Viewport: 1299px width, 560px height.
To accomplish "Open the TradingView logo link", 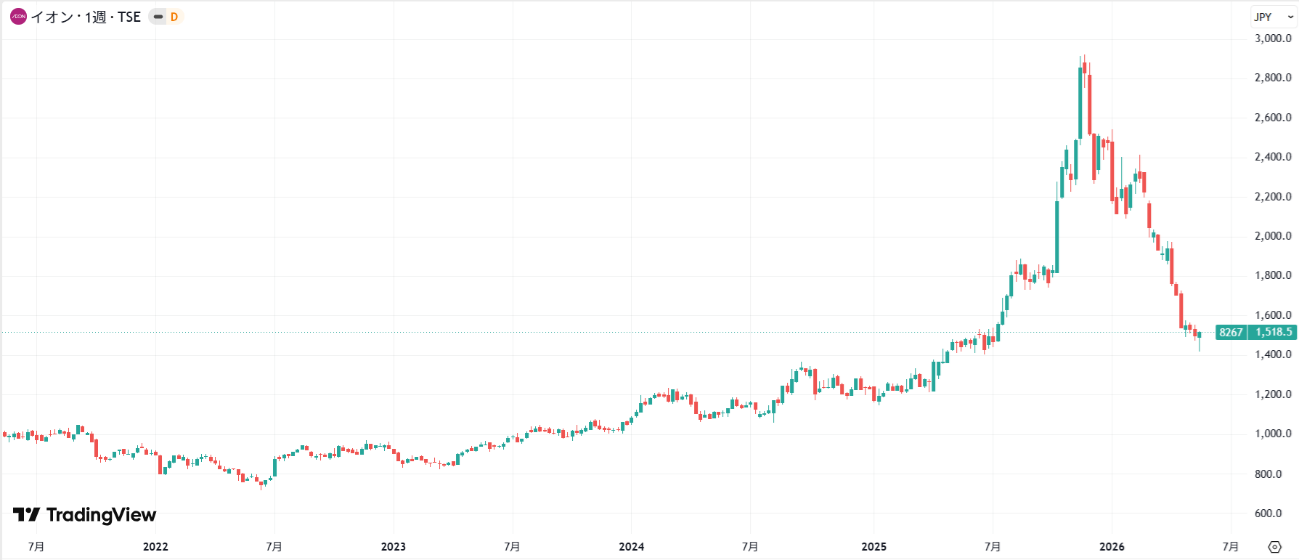I will 85,514.
